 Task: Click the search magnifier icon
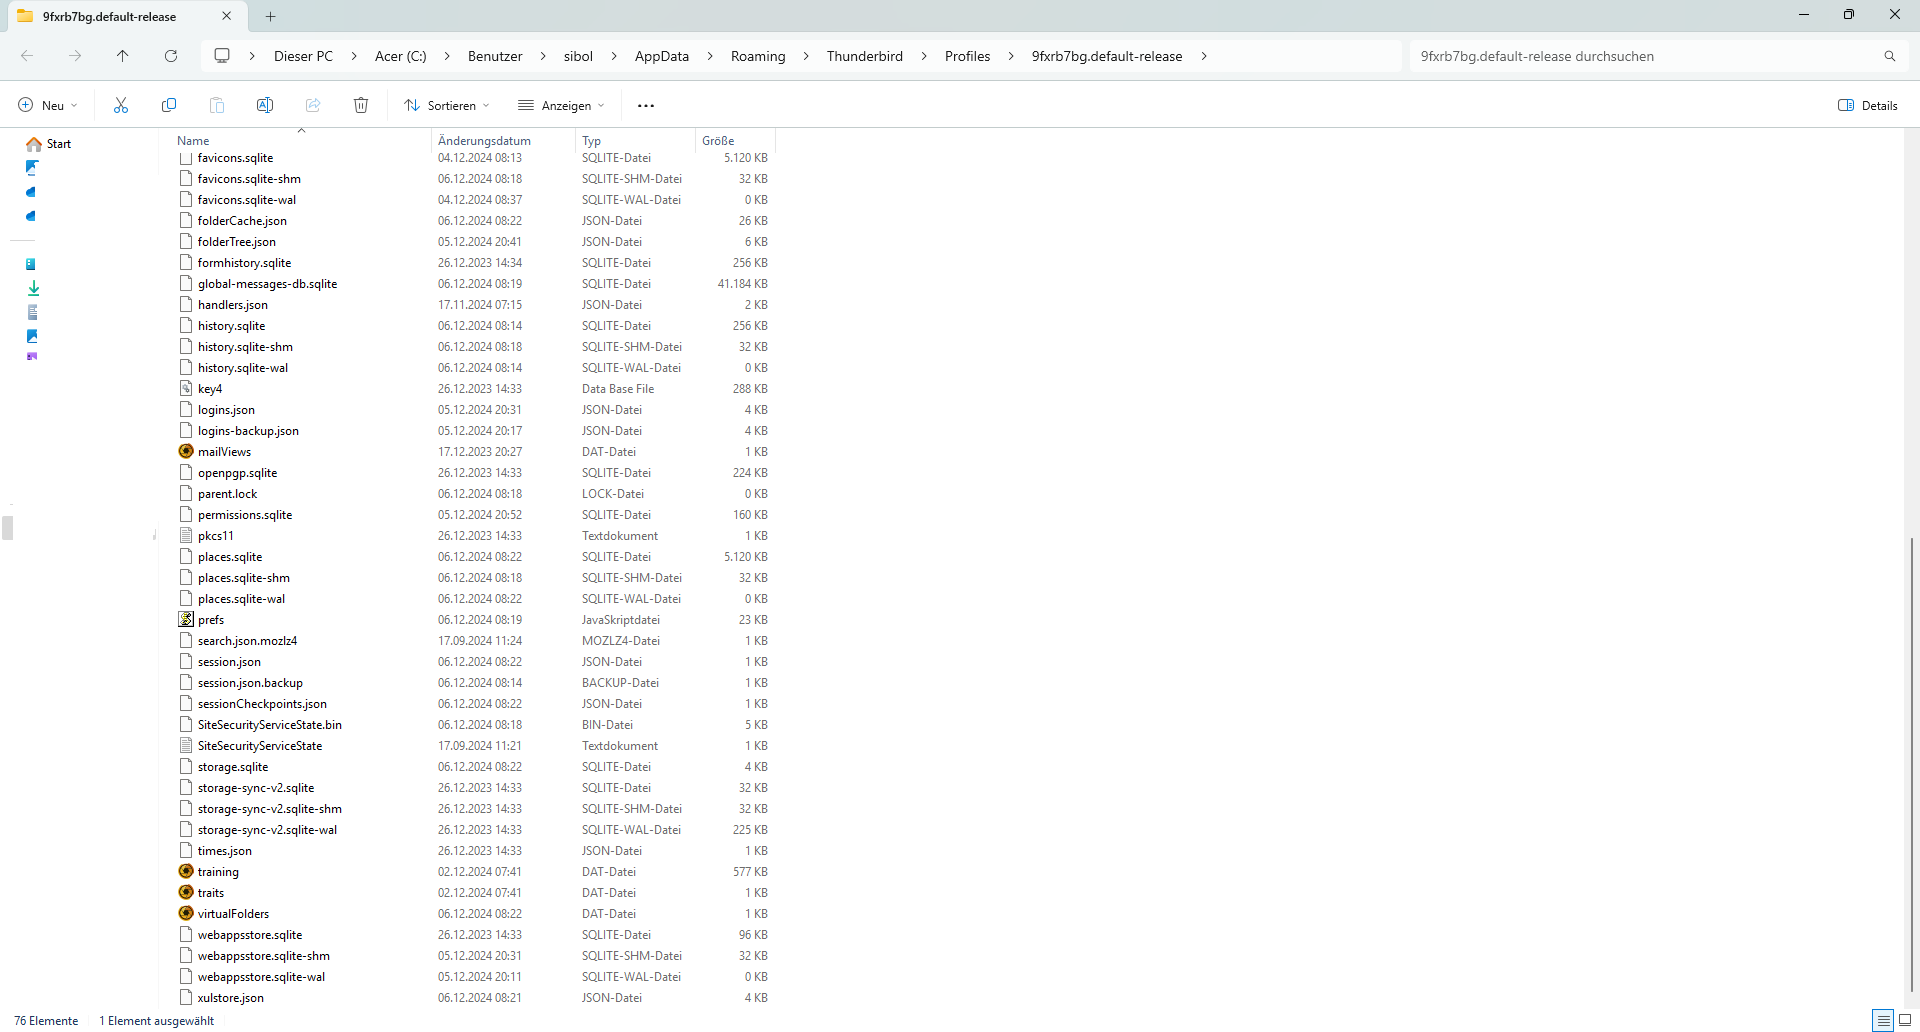[1890, 56]
